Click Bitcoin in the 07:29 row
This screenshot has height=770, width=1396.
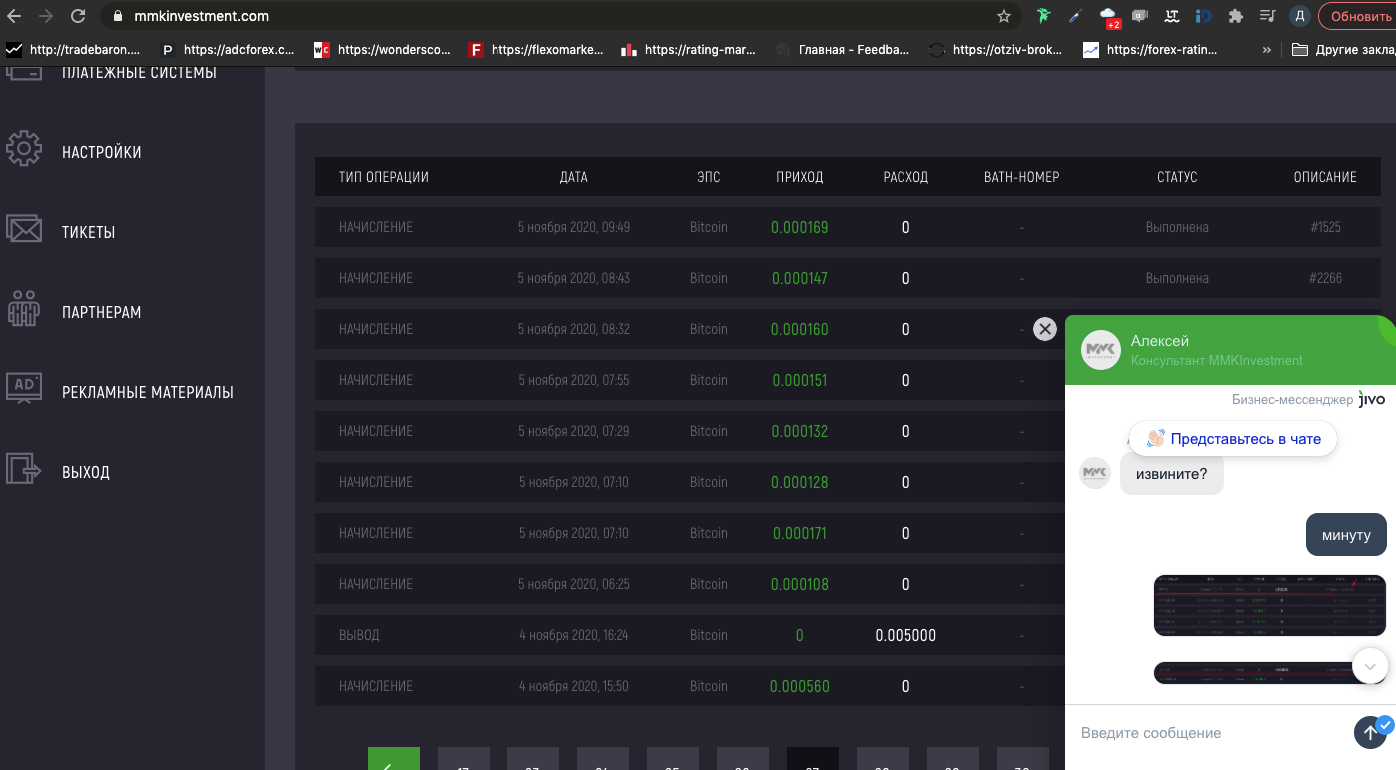[x=709, y=431]
